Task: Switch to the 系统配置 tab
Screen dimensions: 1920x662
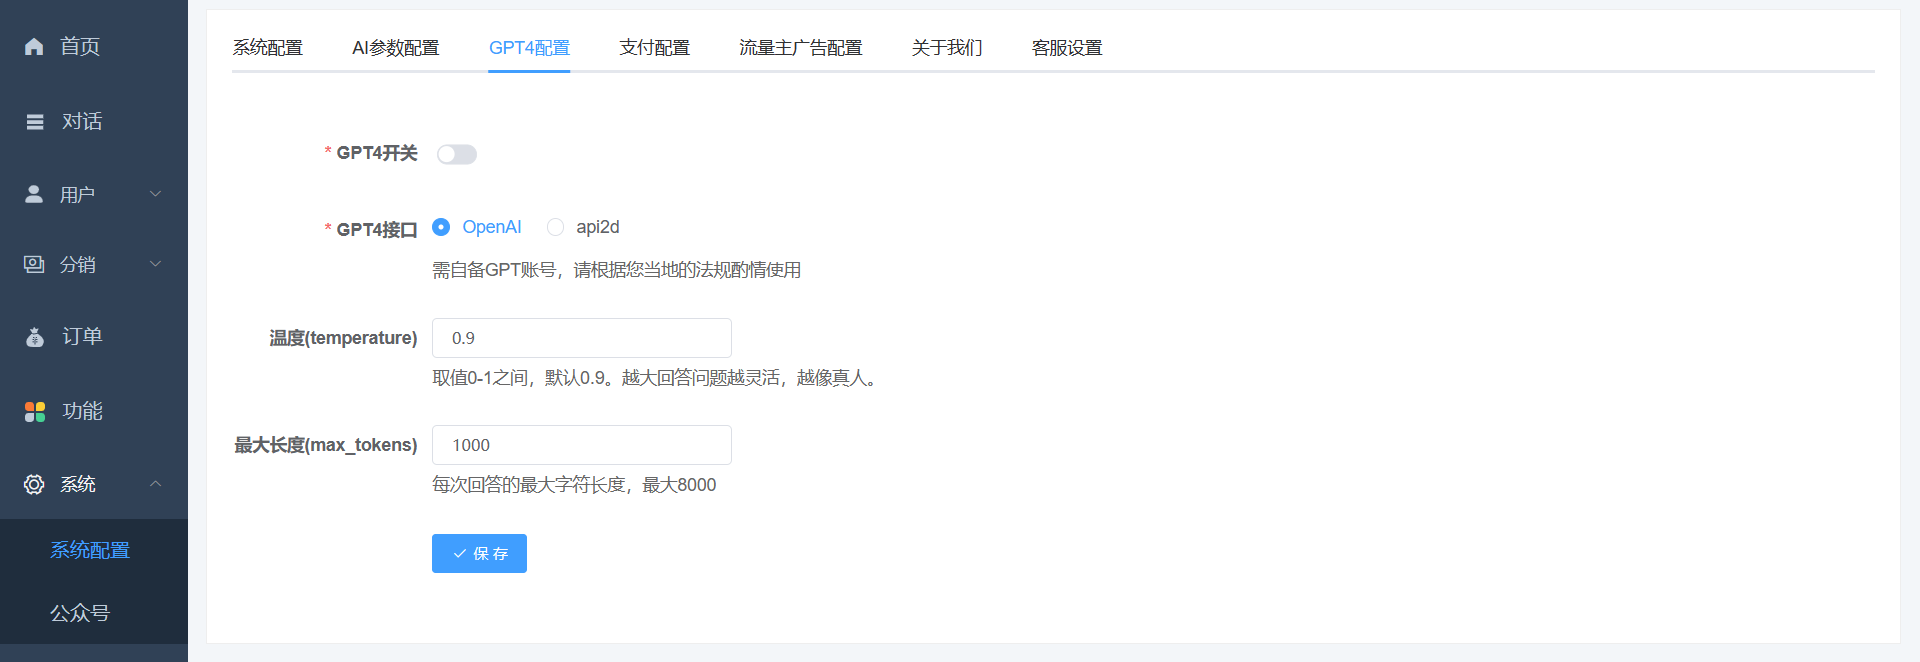Action: [x=268, y=48]
